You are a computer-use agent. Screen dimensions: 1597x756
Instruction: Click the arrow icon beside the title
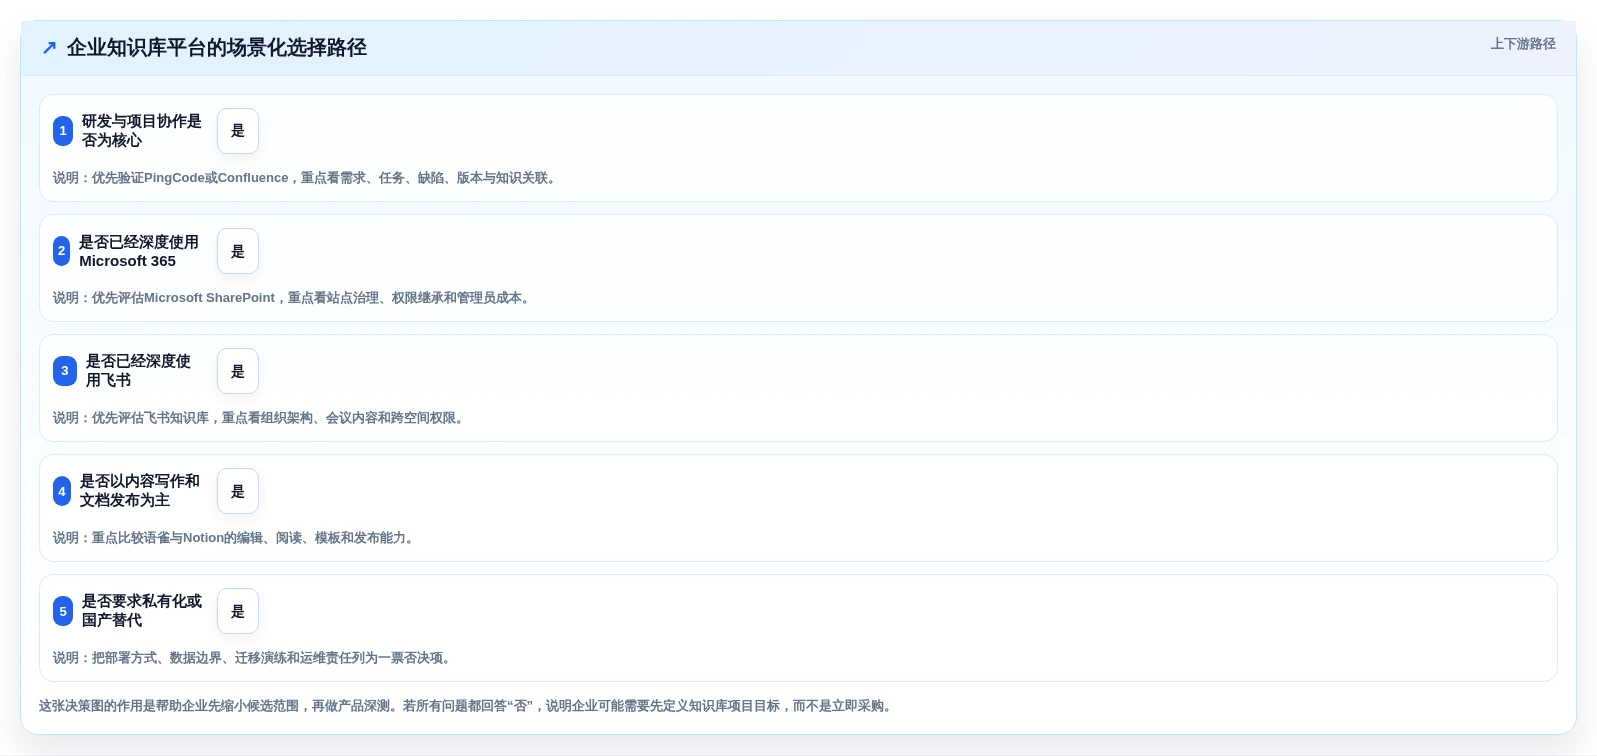coord(49,48)
